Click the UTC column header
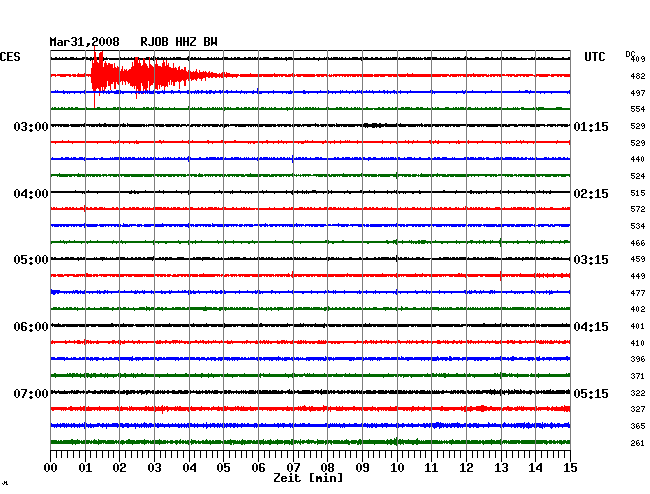 coord(594,57)
